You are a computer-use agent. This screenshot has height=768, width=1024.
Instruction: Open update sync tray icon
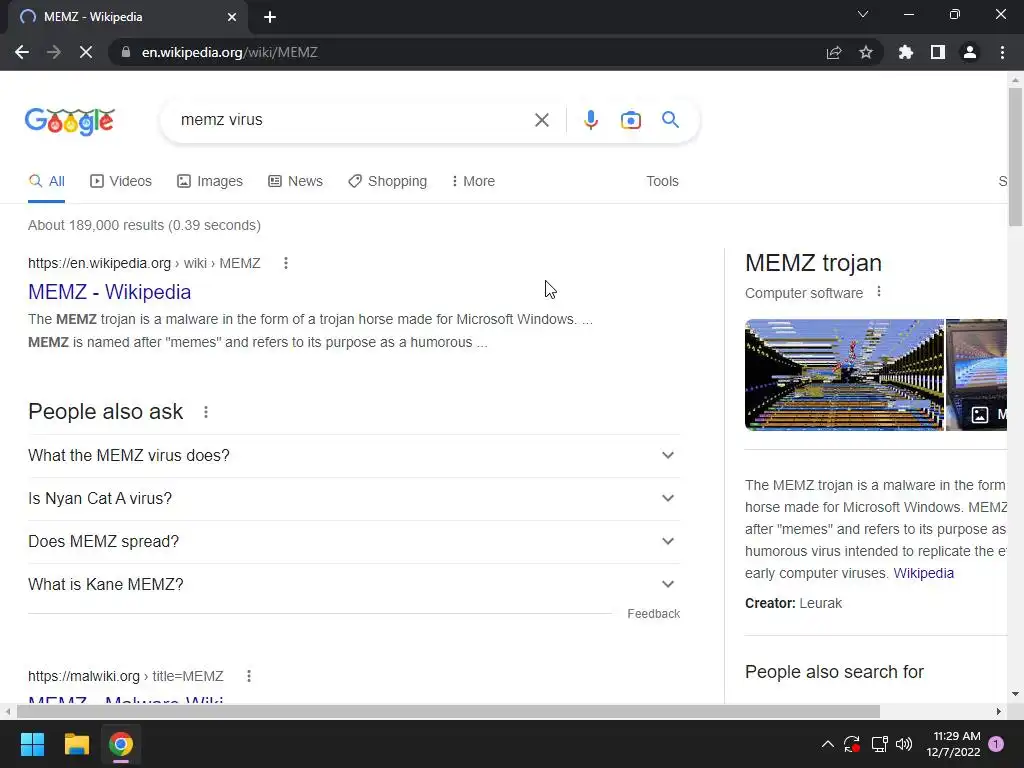click(x=852, y=744)
